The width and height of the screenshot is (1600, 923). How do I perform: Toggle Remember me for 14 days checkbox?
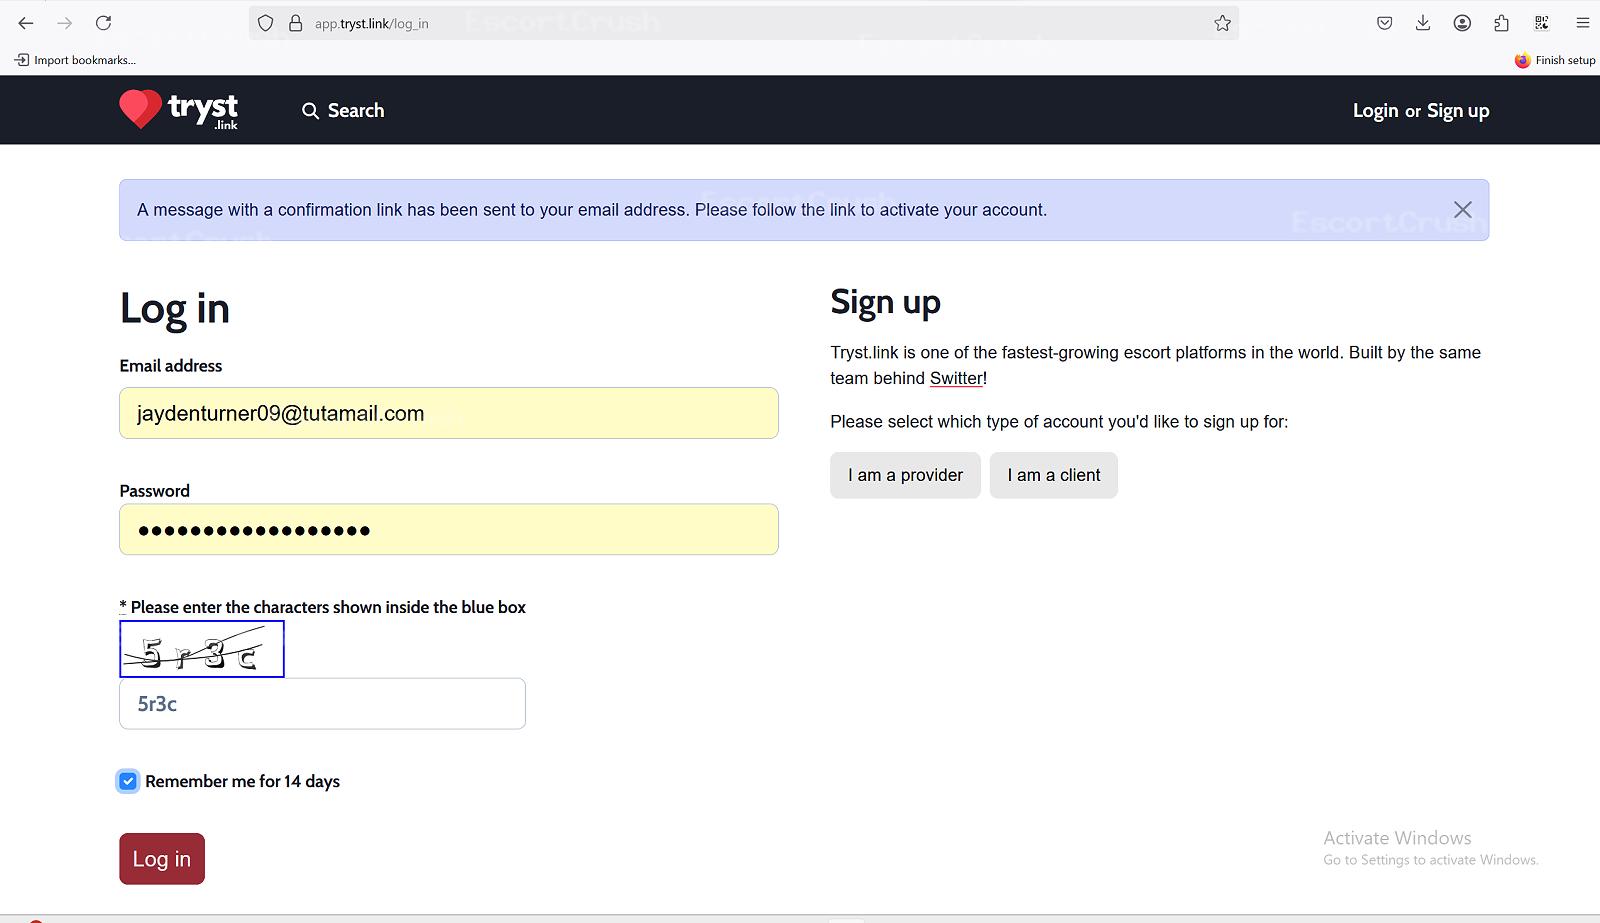[x=128, y=781]
